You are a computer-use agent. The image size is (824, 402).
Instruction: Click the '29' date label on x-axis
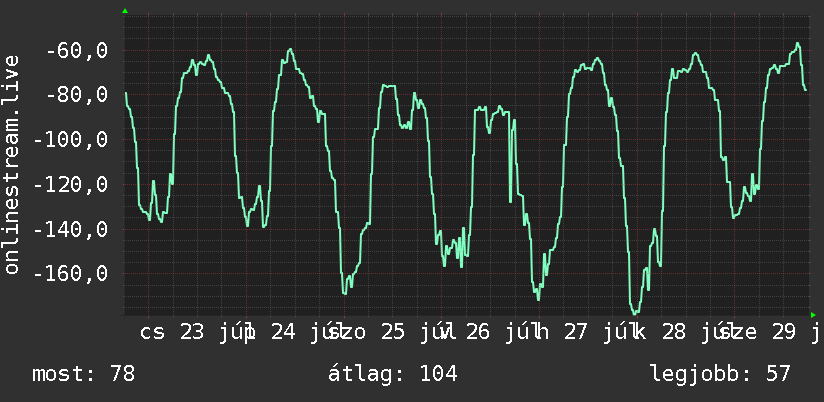click(x=784, y=332)
